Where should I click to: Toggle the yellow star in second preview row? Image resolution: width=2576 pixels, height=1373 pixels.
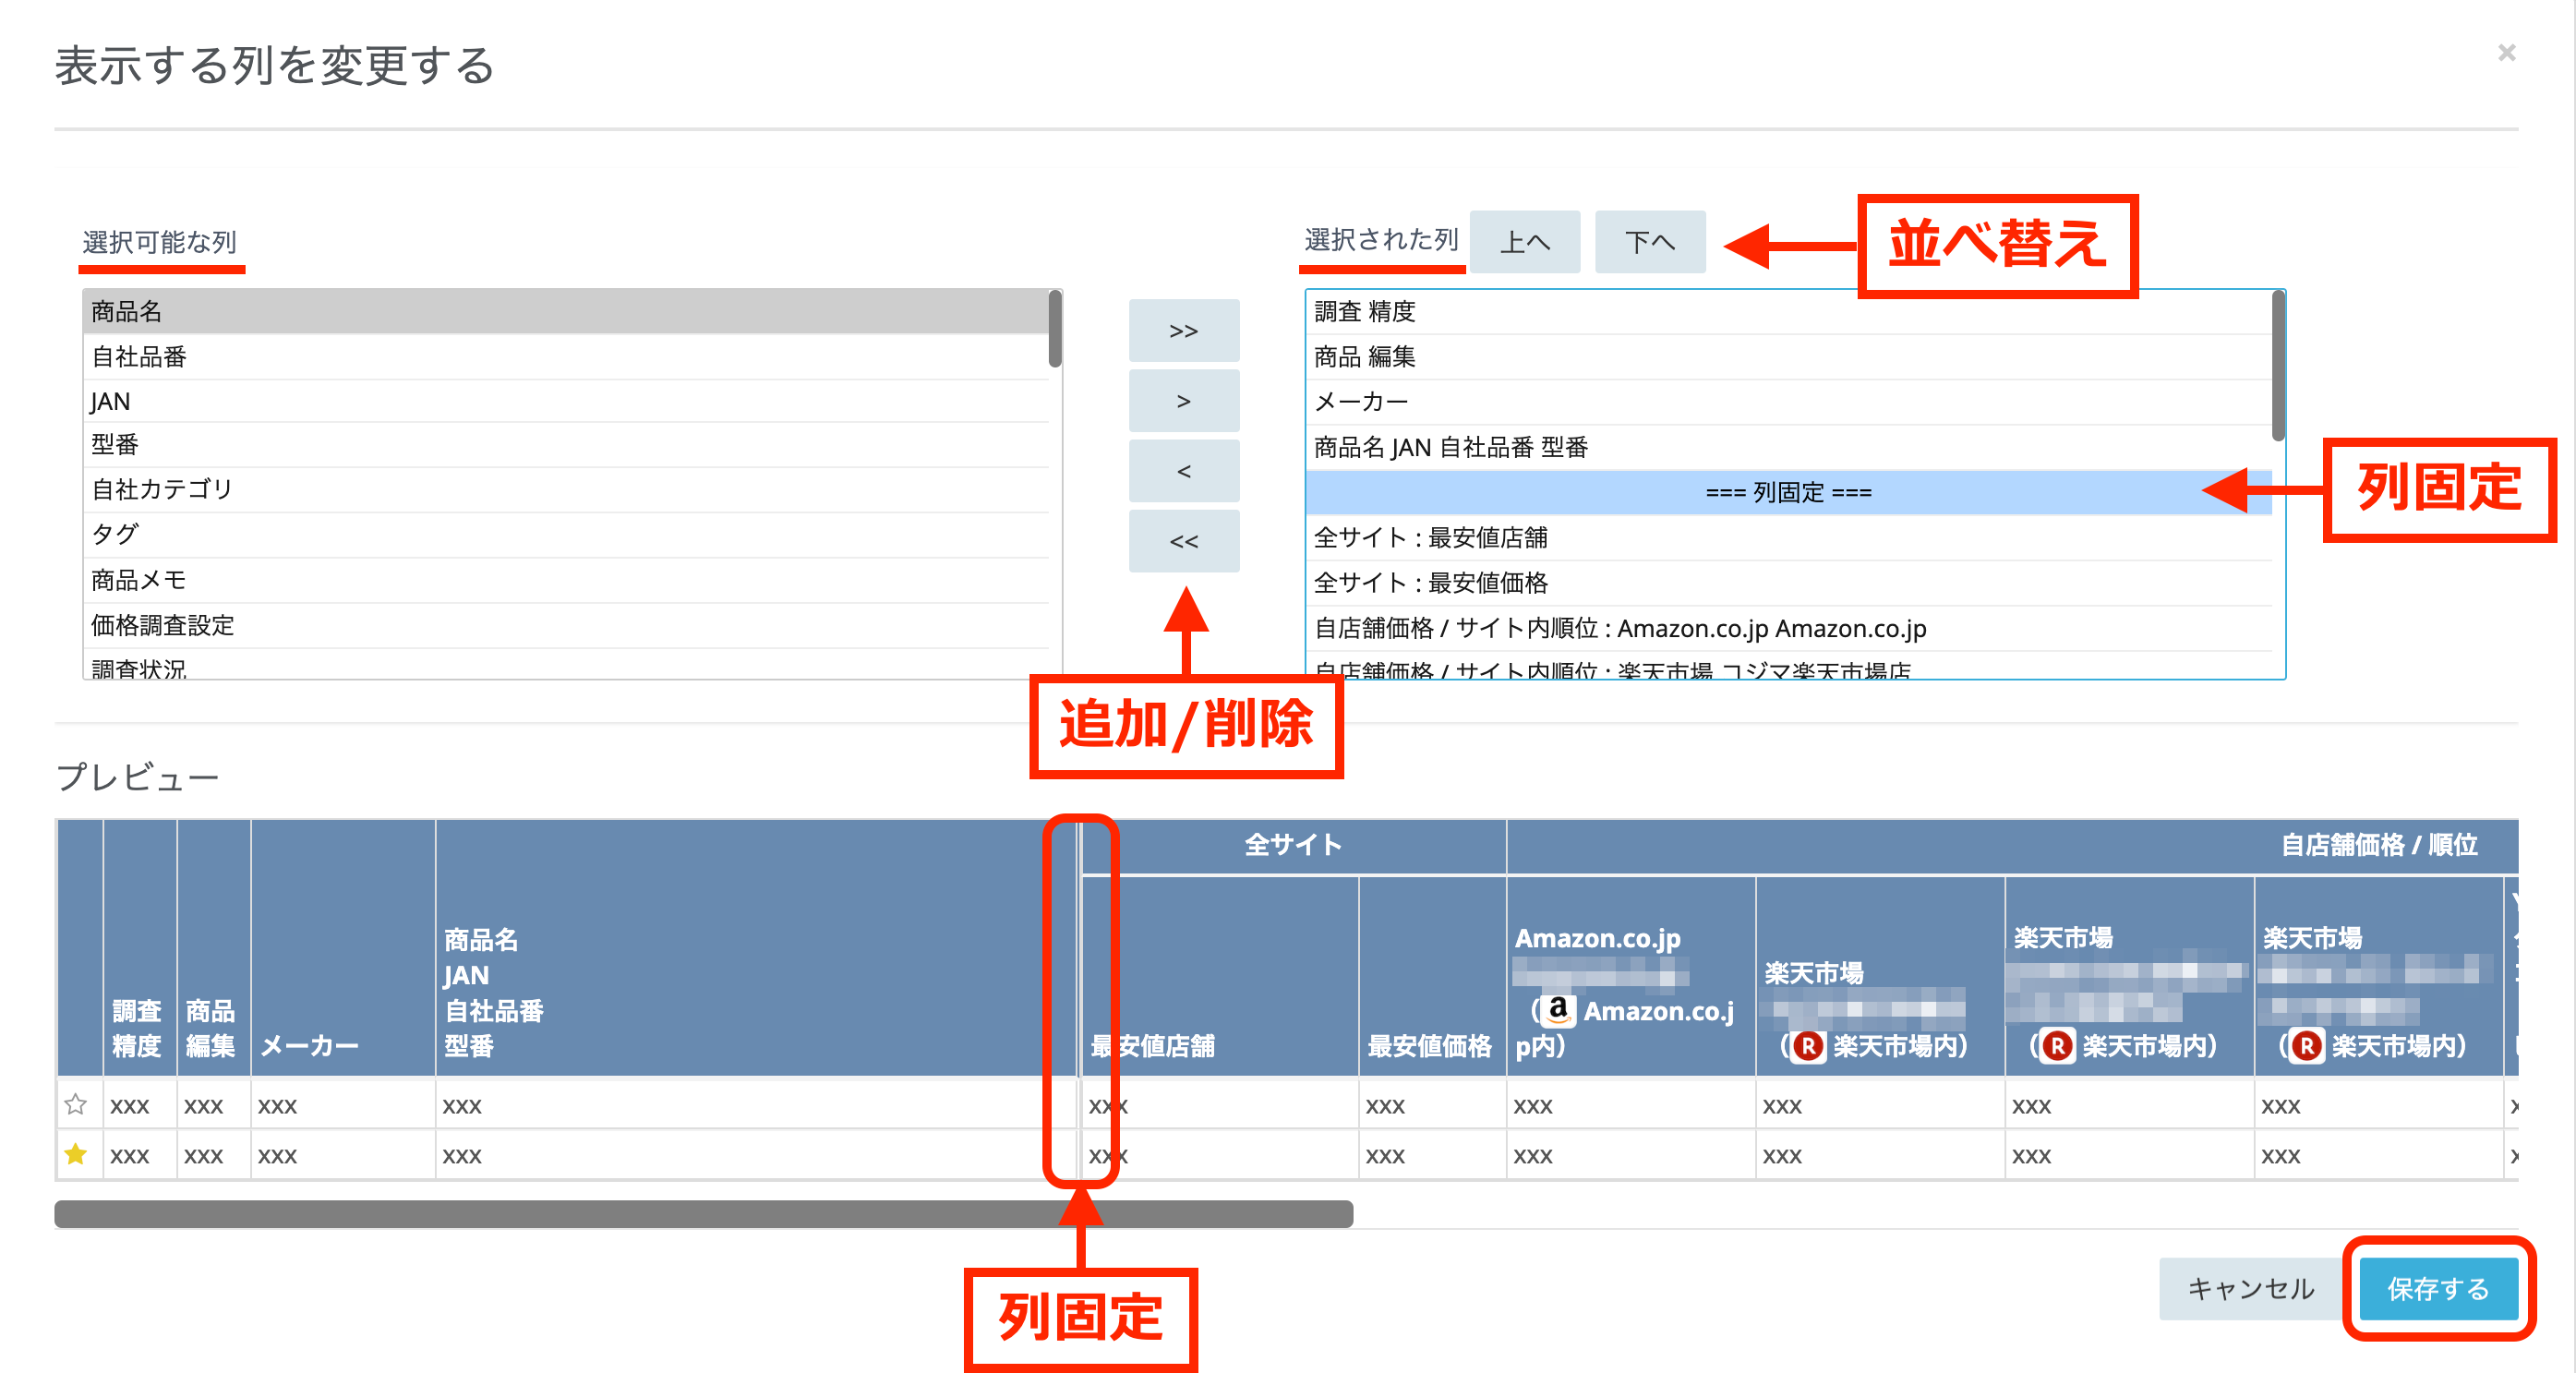tap(76, 1154)
